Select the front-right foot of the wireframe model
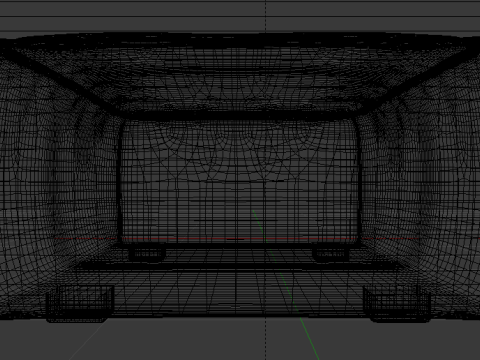480x360 pixels. pyautogui.click(x=397, y=304)
